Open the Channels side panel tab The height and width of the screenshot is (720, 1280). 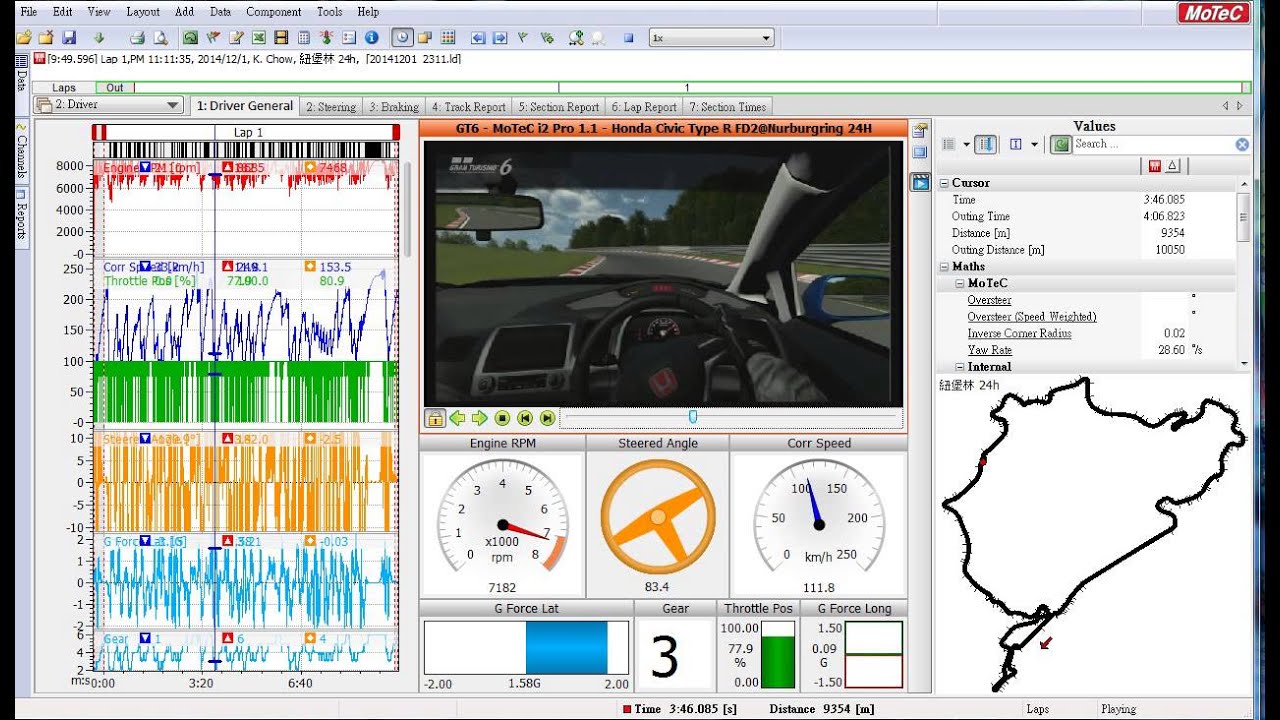click(21, 151)
